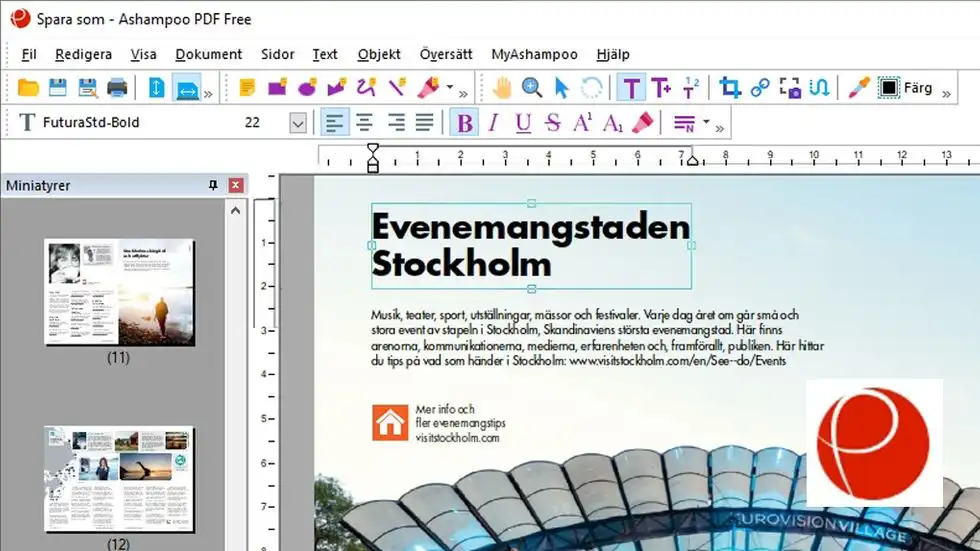
Task: Click the text flow link icon
Action: 819,88
